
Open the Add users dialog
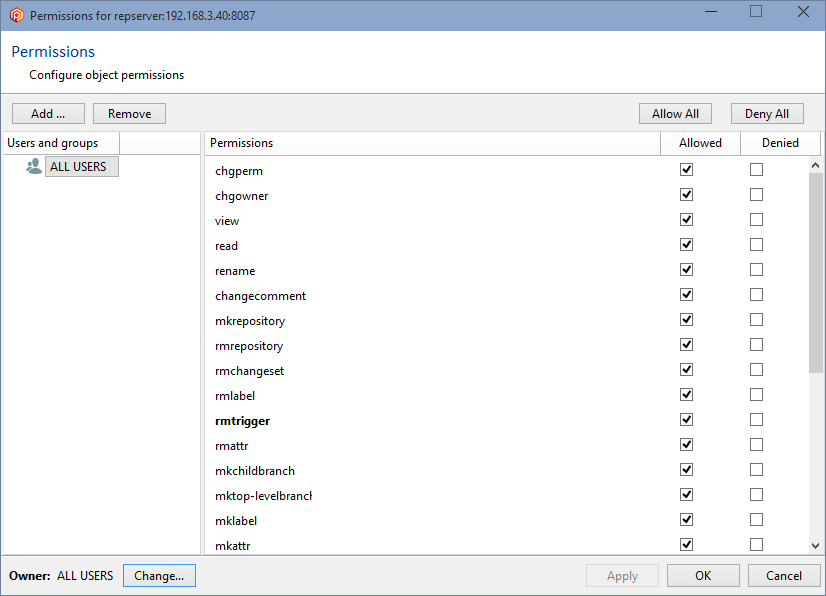(x=48, y=114)
